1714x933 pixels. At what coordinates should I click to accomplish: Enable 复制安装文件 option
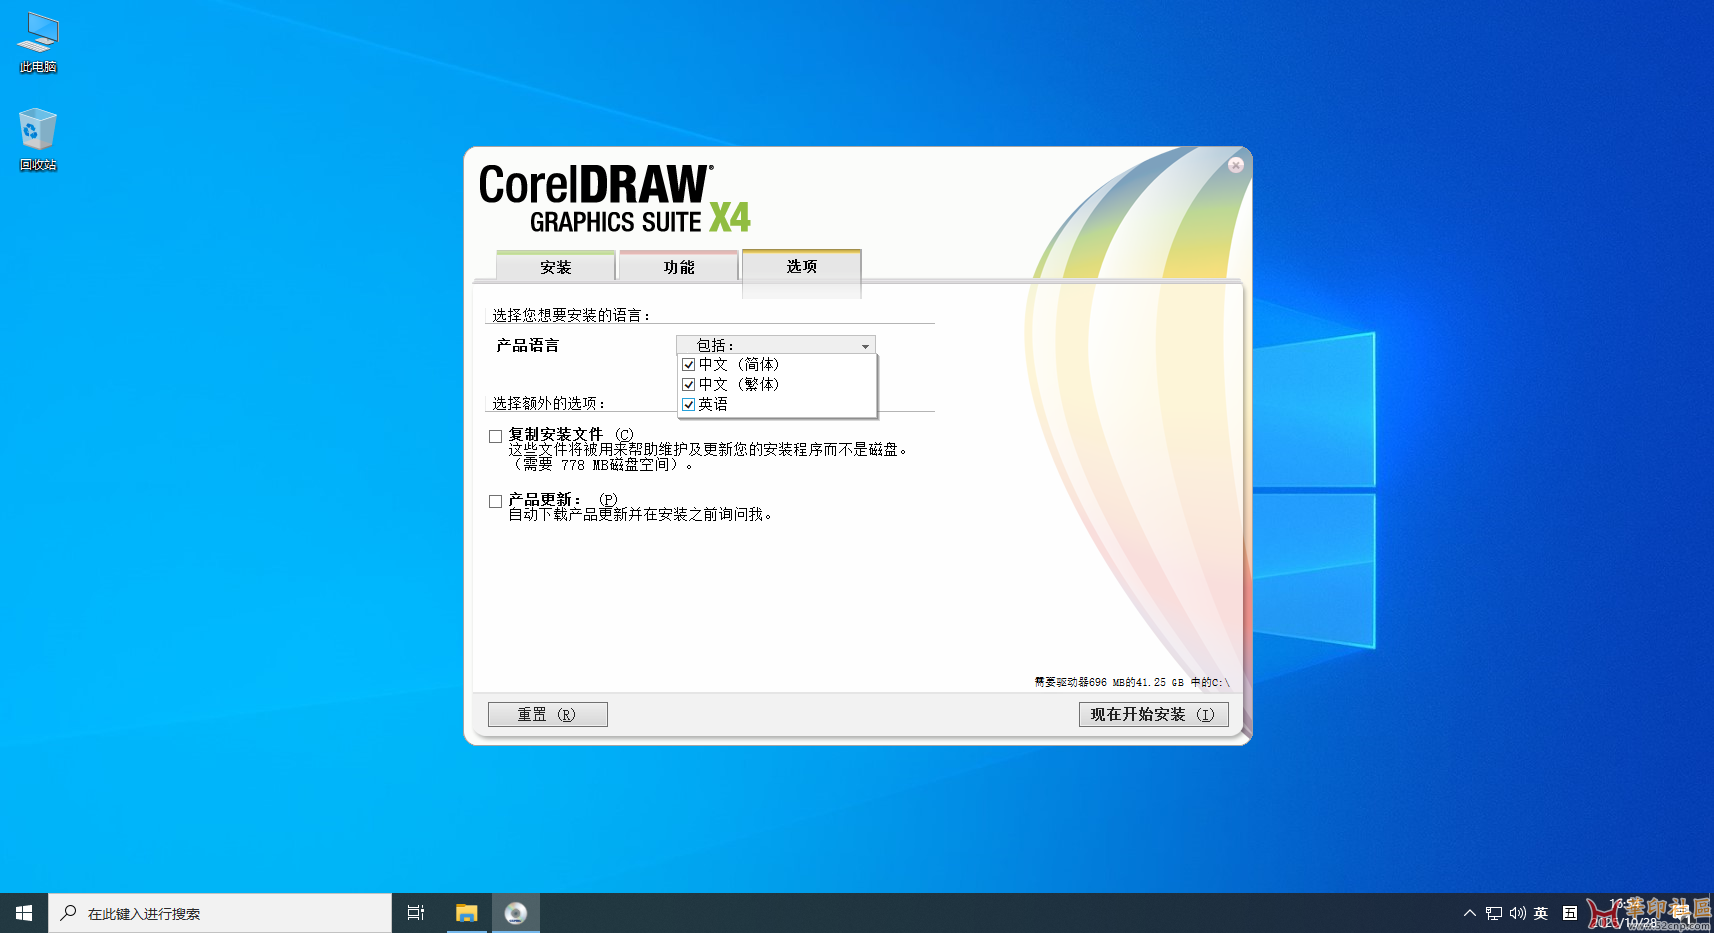coord(495,435)
